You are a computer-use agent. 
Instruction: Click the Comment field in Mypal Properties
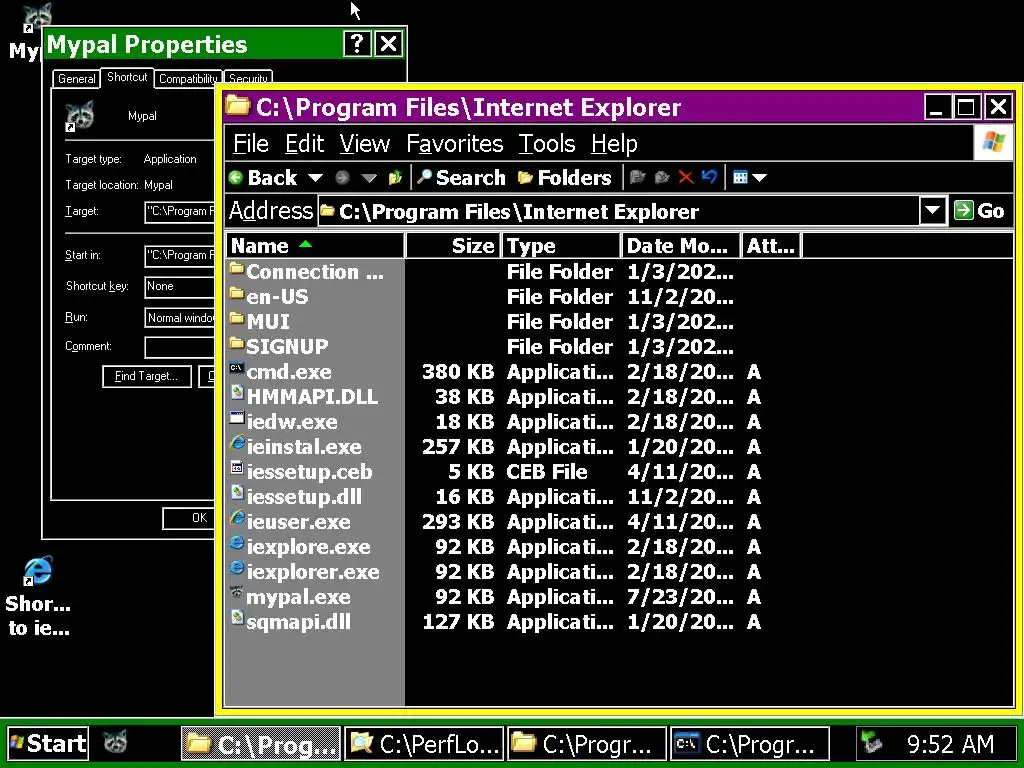tap(180, 347)
